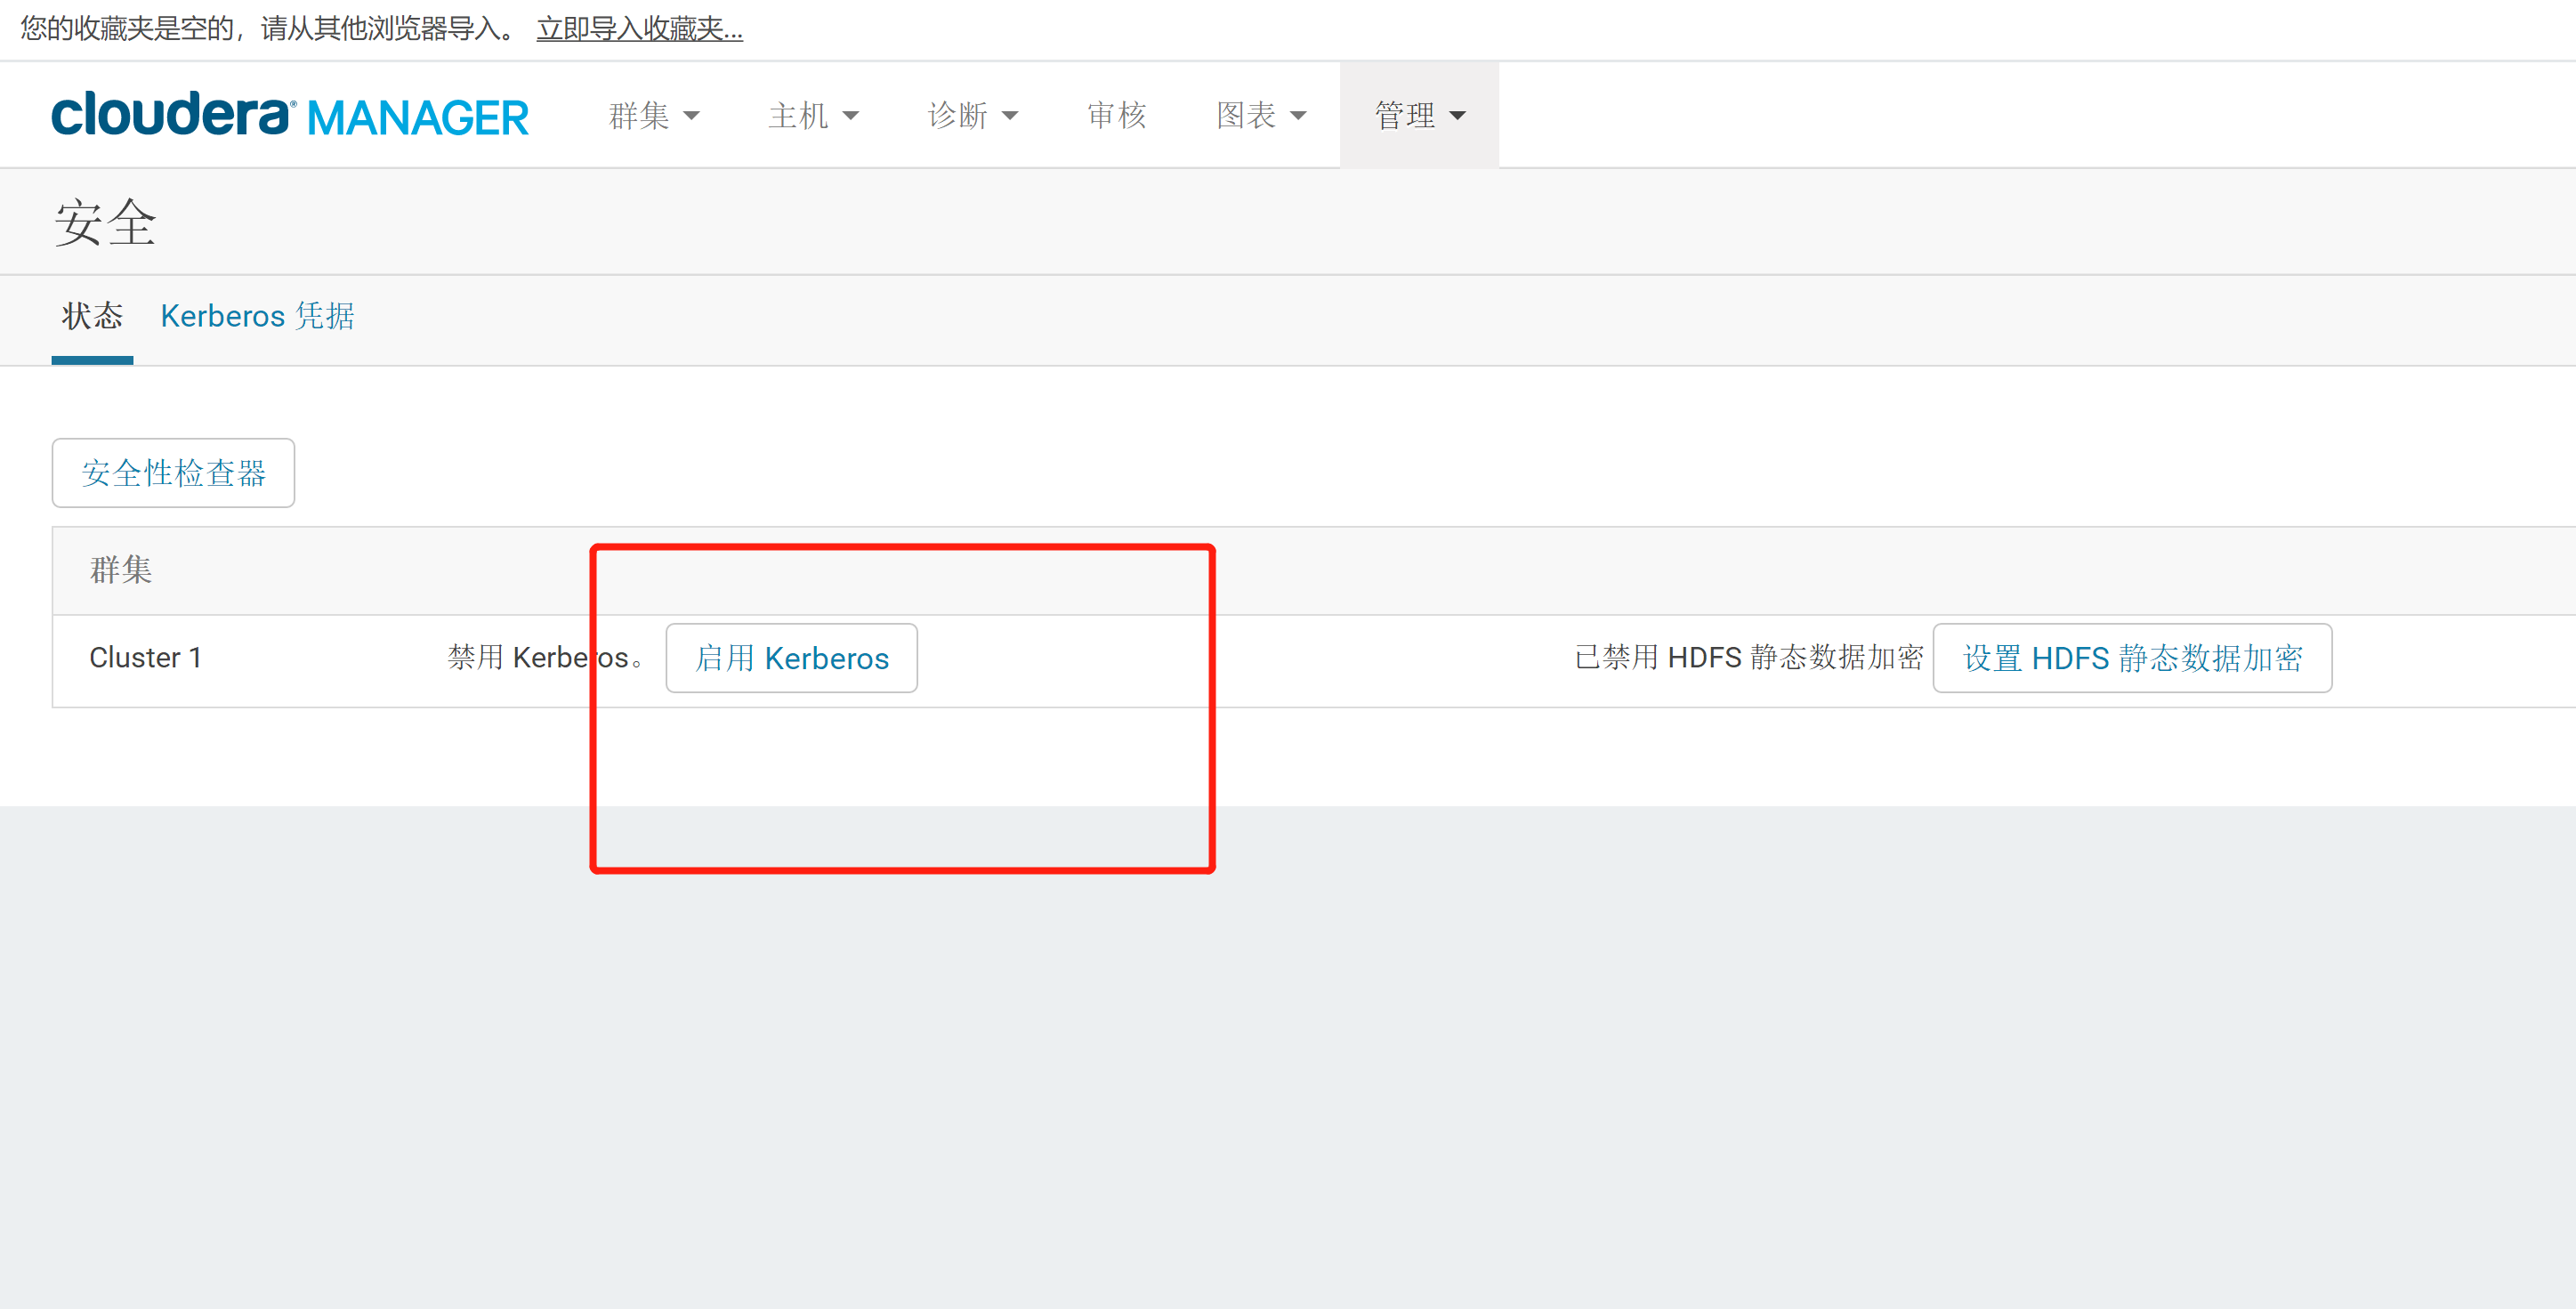Open the 审核 menu item
This screenshot has height=1309, width=2576.
[1117, 115]
